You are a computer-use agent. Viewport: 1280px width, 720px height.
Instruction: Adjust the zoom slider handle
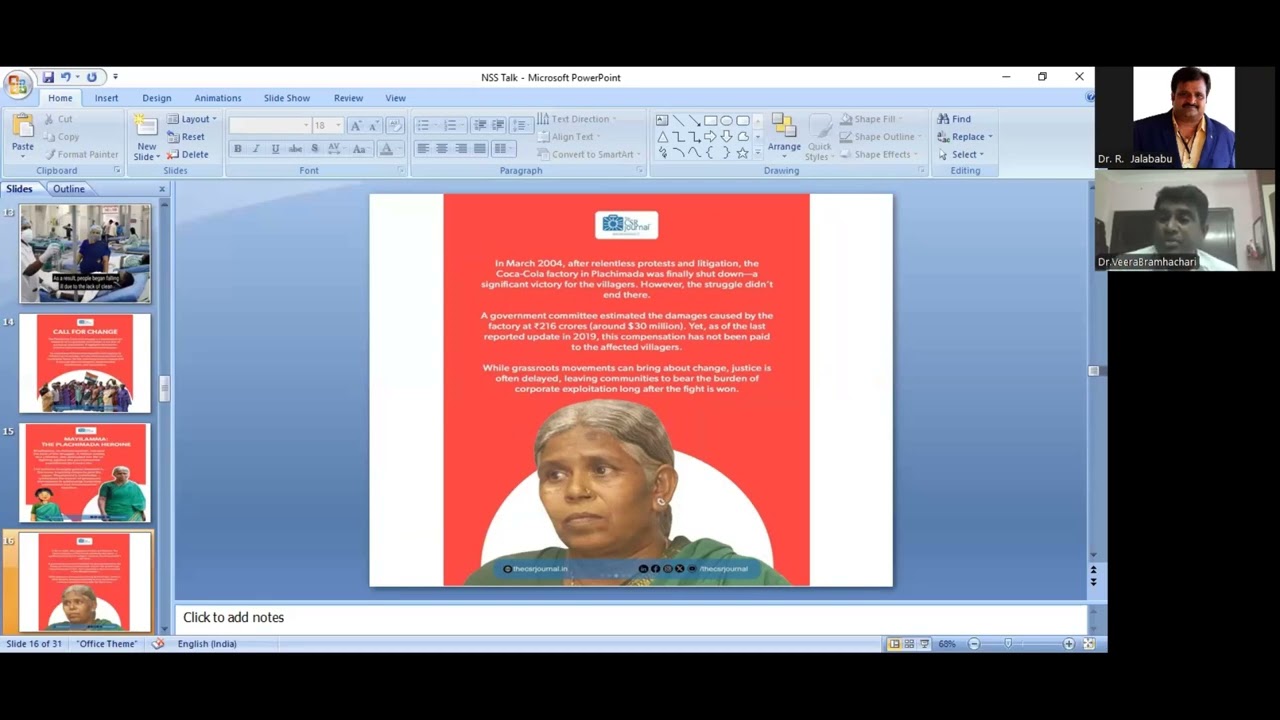[x=1008, y=644]
